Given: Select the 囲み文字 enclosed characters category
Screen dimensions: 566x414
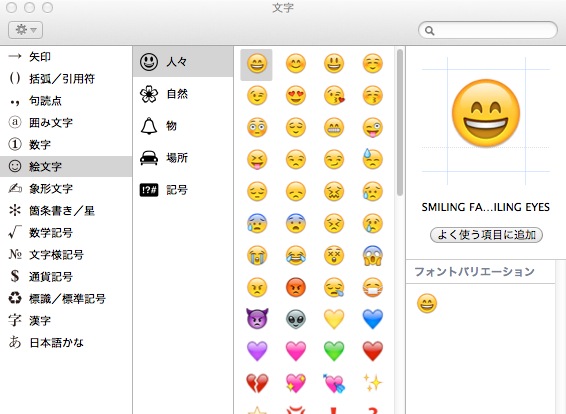Looking at the screenshot, I should pos(66,123).
